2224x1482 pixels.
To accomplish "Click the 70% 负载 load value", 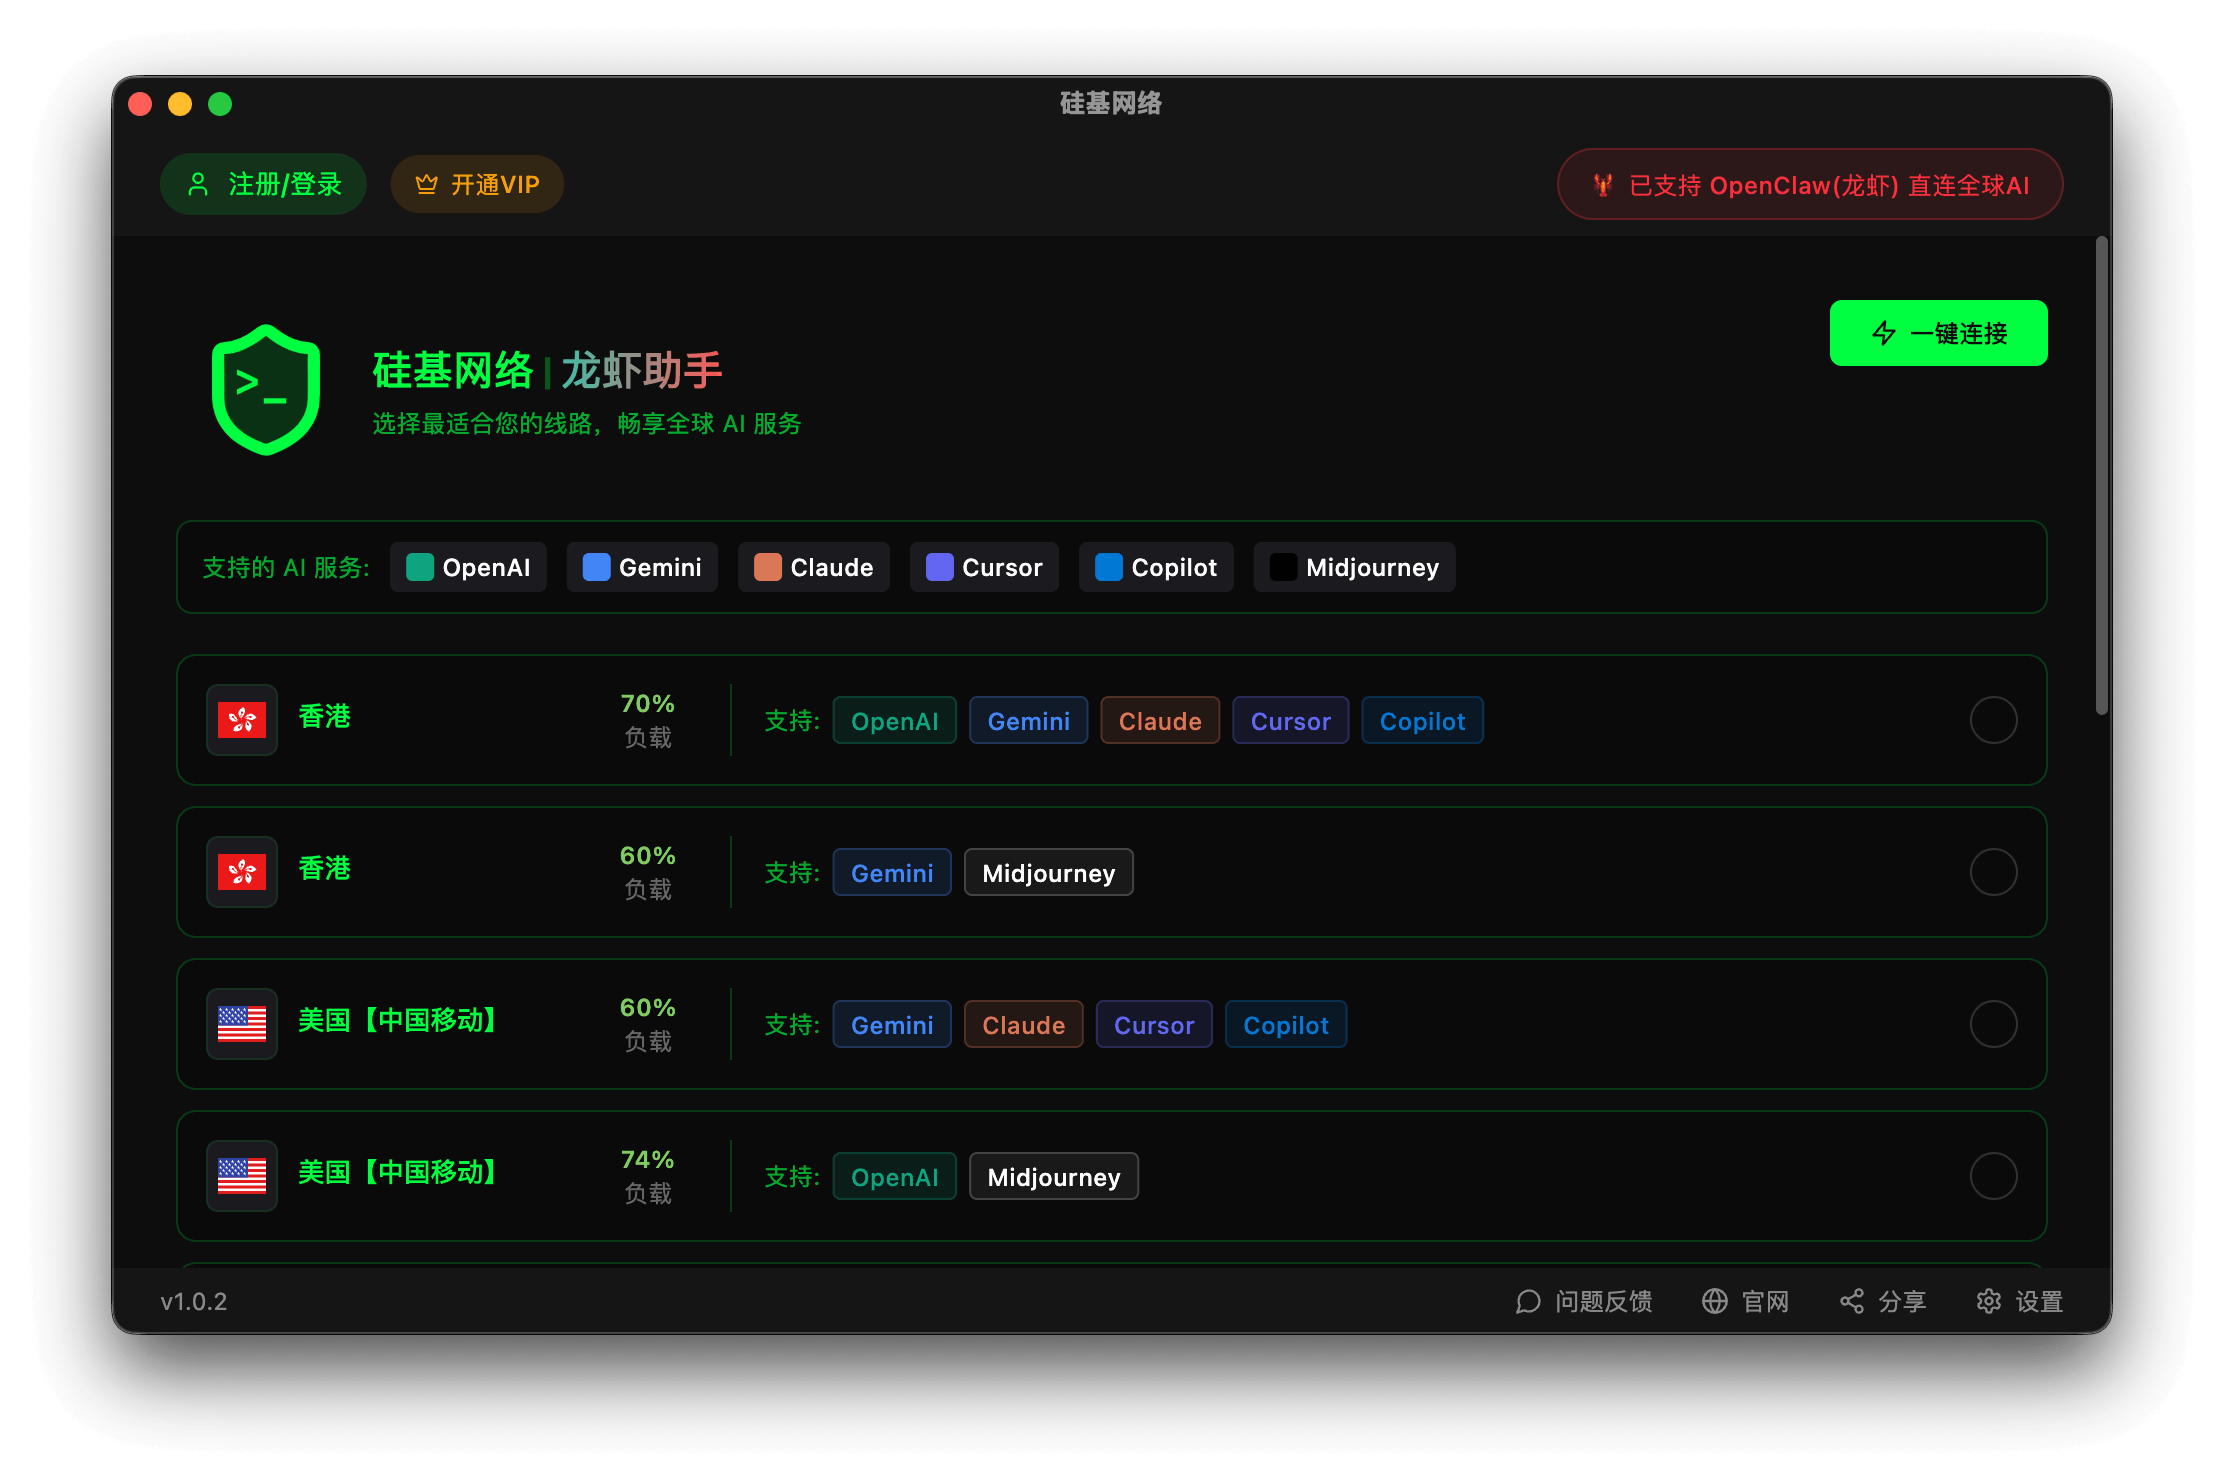I will pyautogui.click(x=647, y=720).
